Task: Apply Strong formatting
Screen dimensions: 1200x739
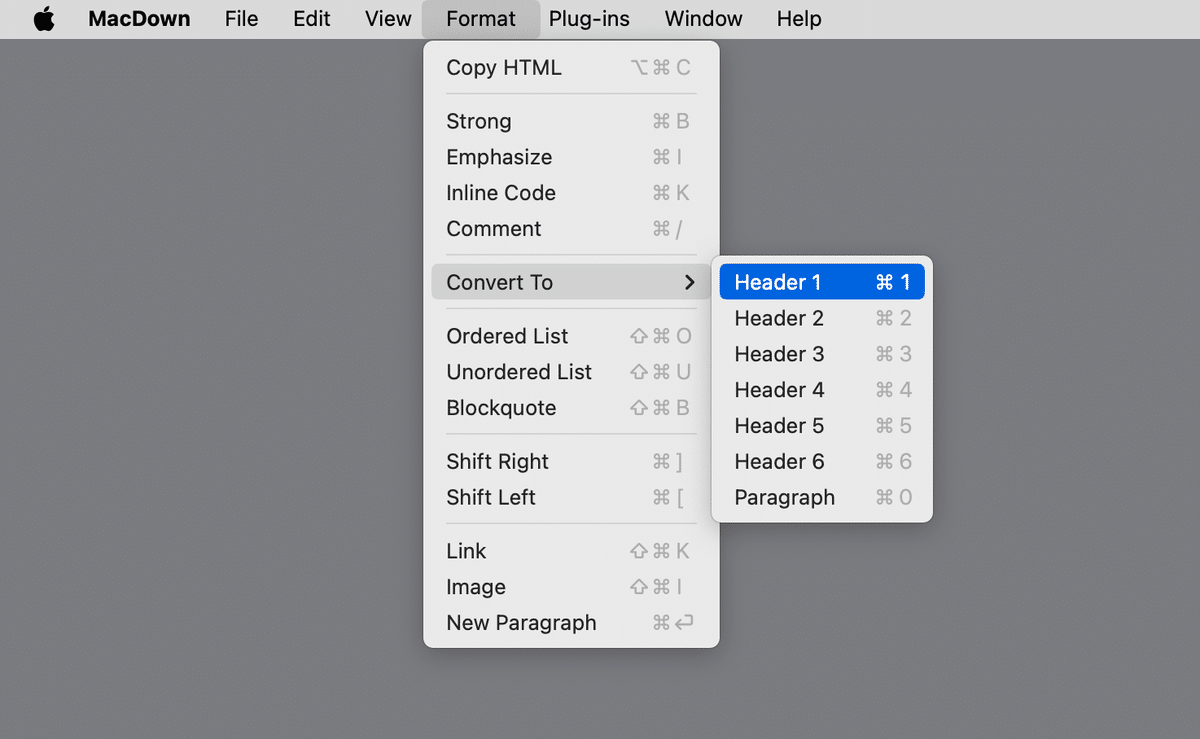Action: [x=571, y=122]
